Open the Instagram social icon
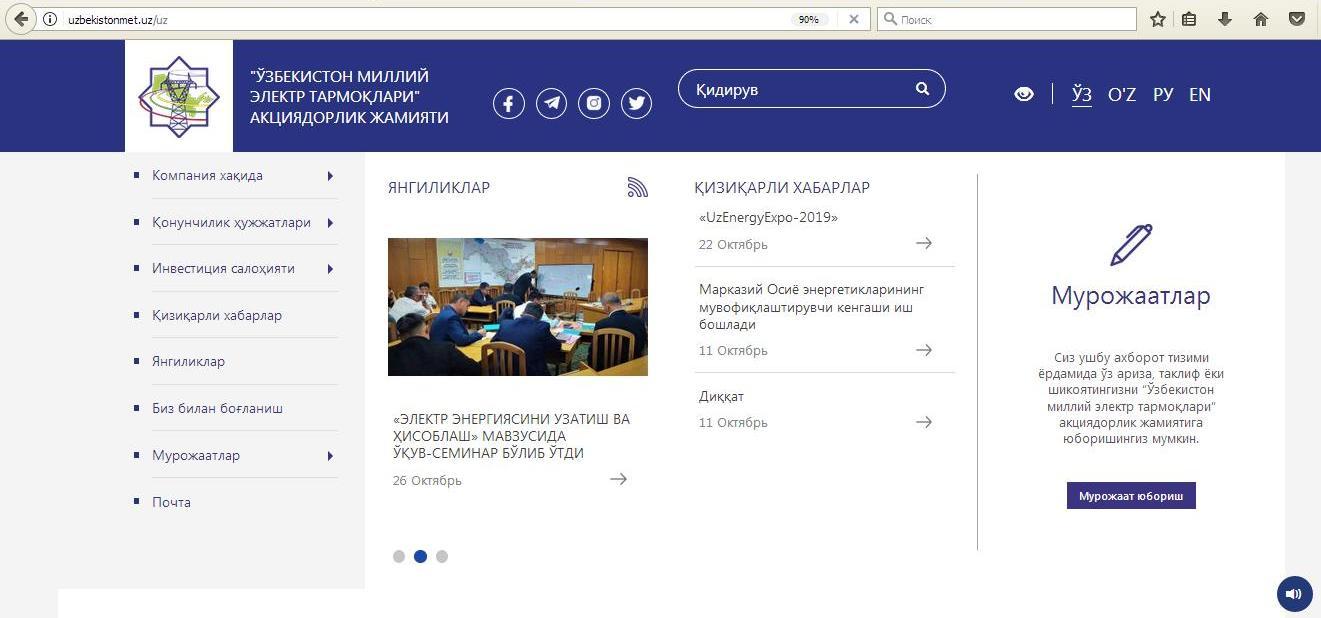 click(x=594, y=103)
